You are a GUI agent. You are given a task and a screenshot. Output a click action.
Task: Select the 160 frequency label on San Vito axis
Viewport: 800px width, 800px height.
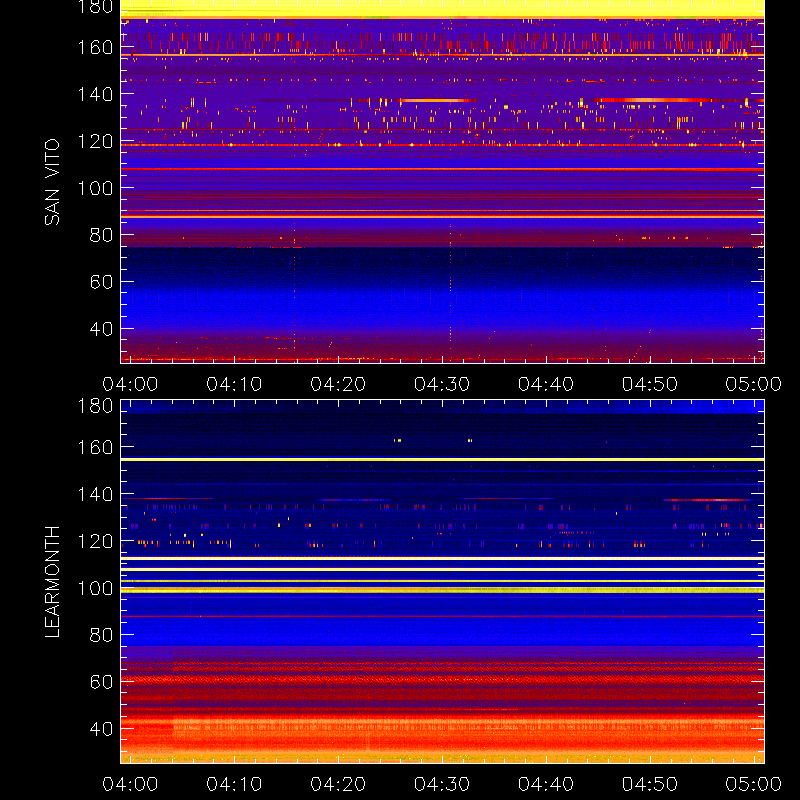[x=95, y=47]
